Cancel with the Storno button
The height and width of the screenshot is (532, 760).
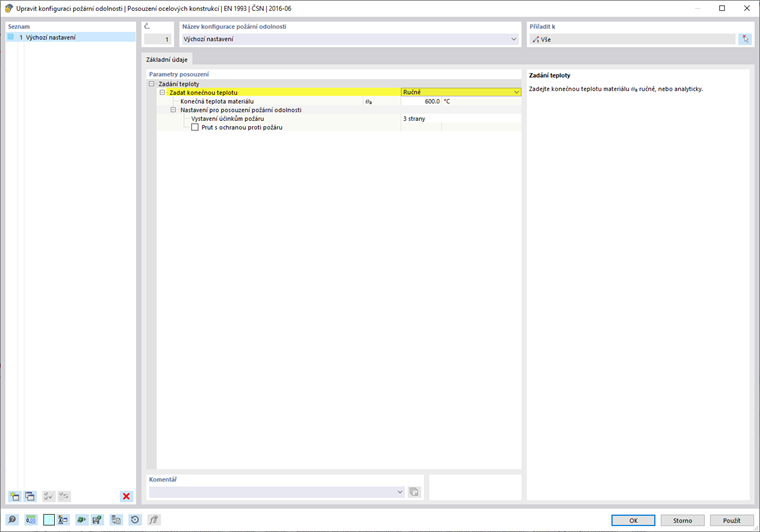click(x=682, y=520)
